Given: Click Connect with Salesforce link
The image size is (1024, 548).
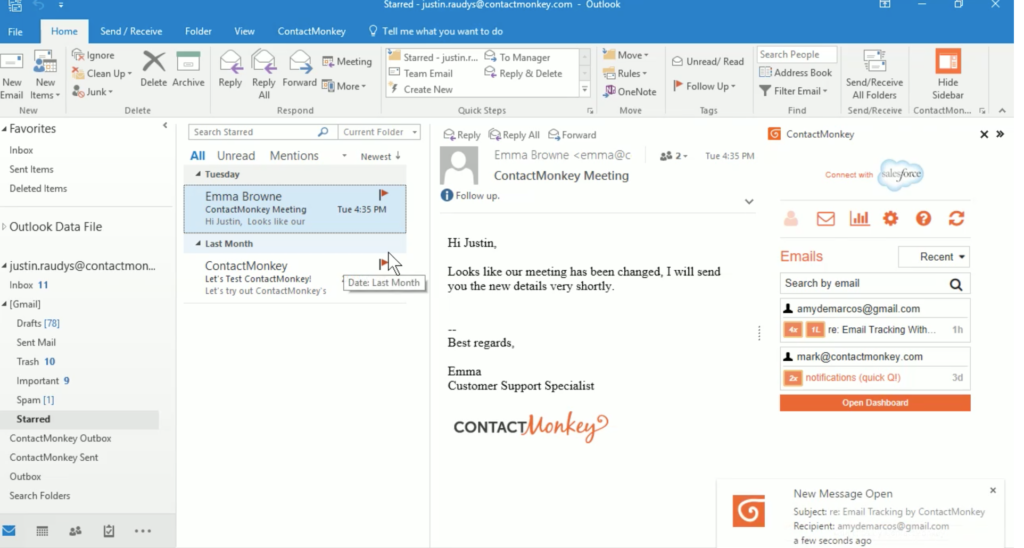Looking at the screenshot, I should point(874,174).
